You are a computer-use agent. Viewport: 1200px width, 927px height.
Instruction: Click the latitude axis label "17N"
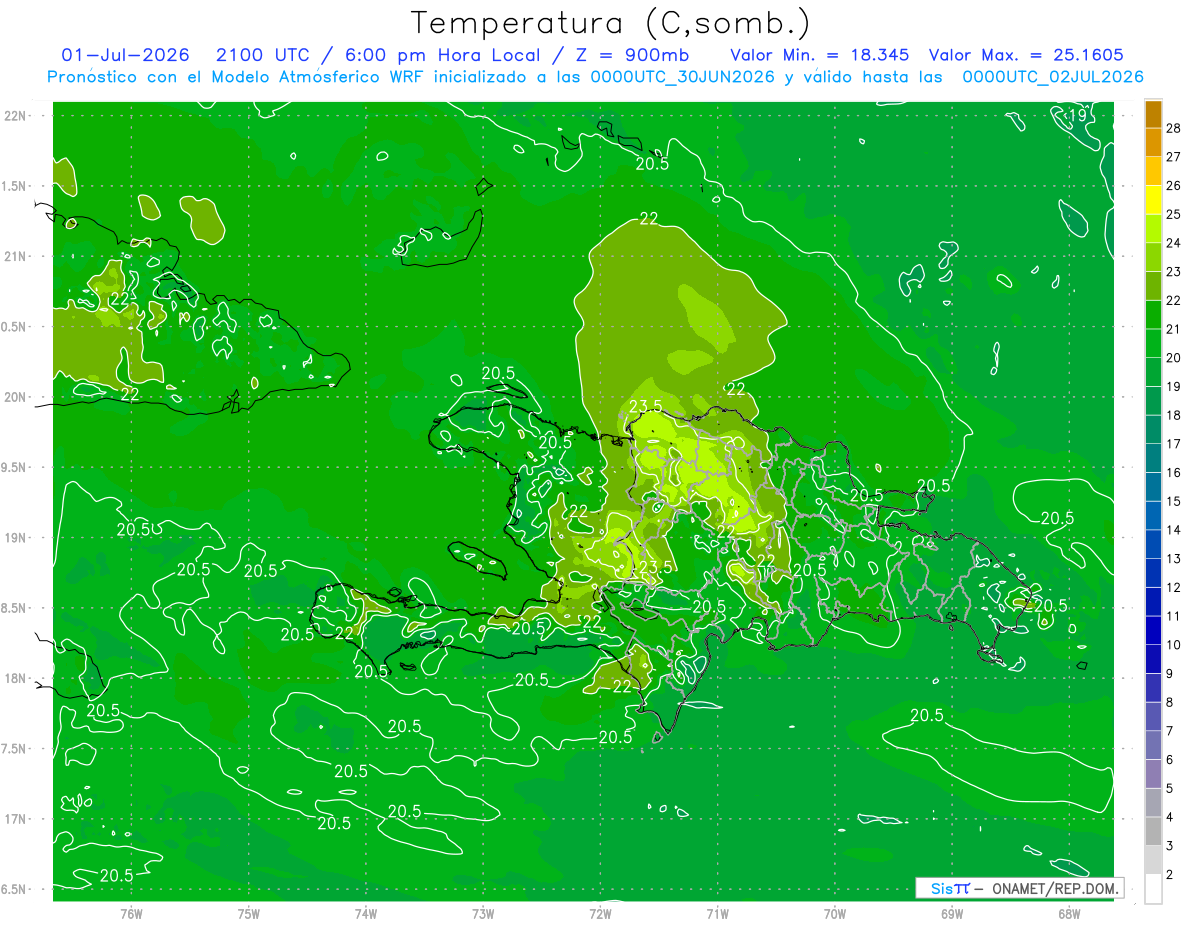(16, 819)
